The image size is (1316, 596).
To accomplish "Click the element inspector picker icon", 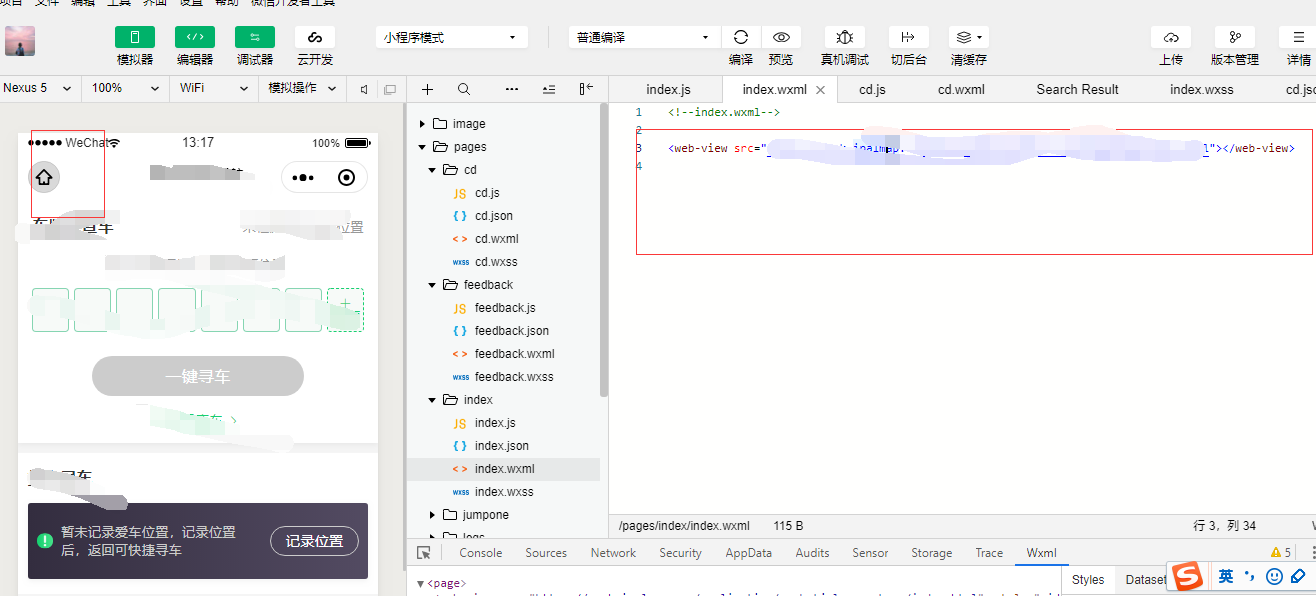I will [x=424, y=553].
